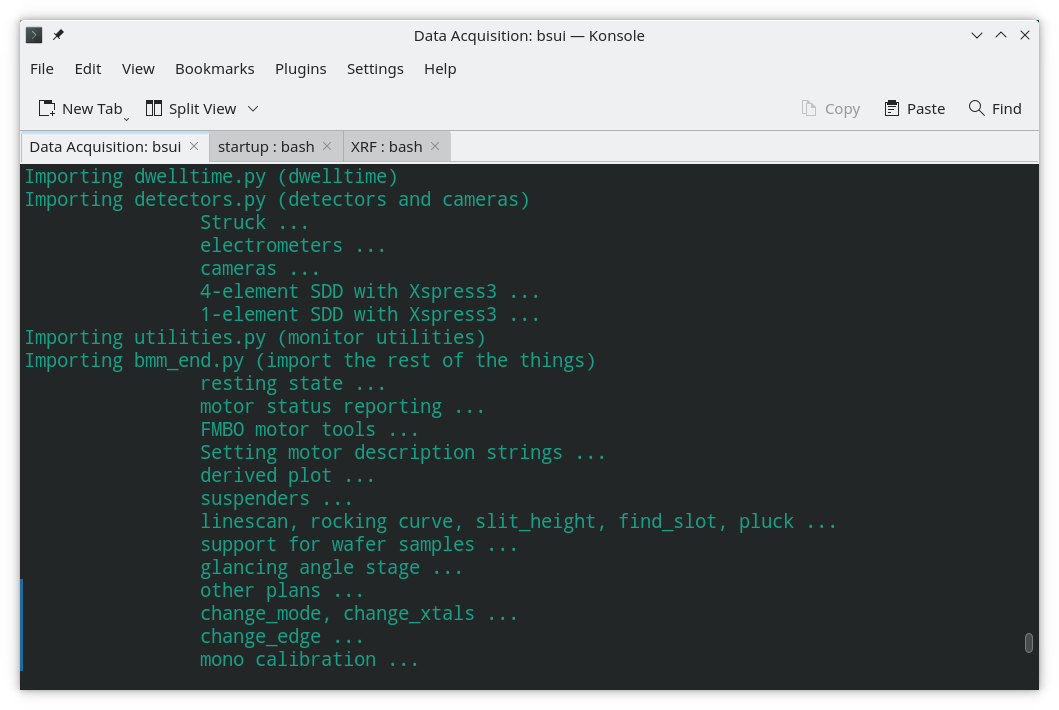
Task: Open the File menu
Action: tap(42, 69)
